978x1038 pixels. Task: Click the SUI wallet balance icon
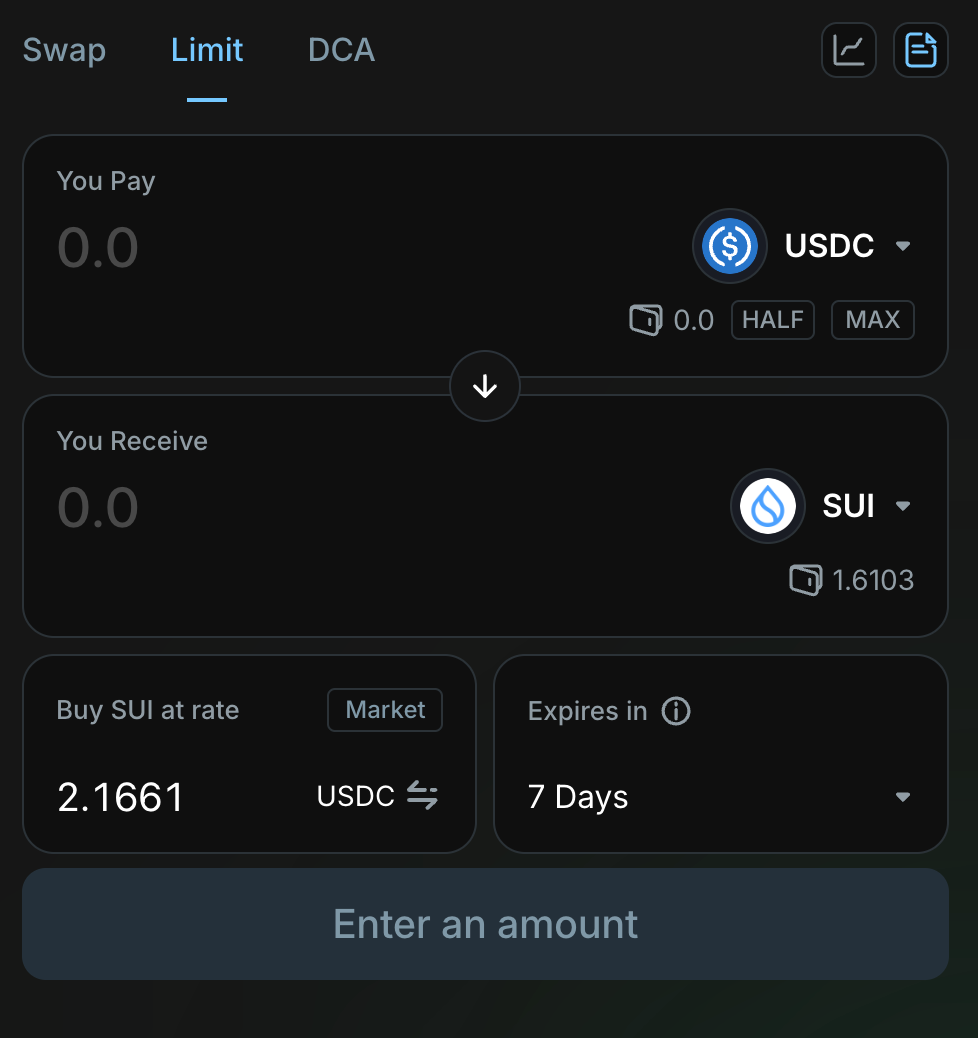pos(805,580)
